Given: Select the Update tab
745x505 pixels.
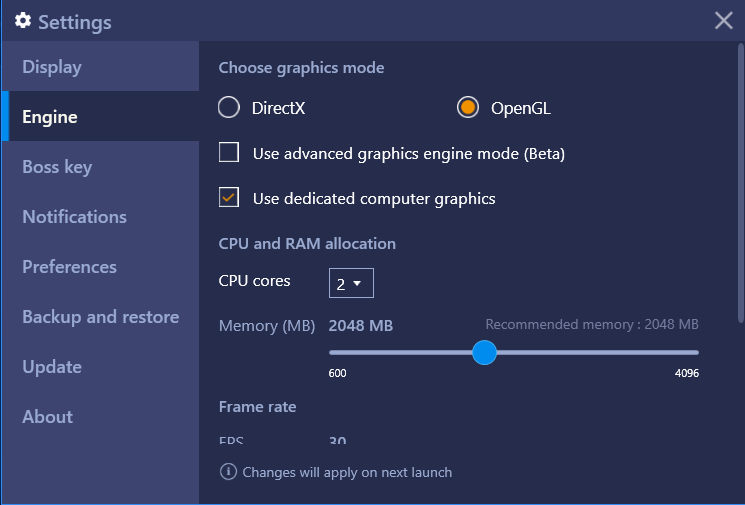Looking at the screenshot, I should [100, 366].
